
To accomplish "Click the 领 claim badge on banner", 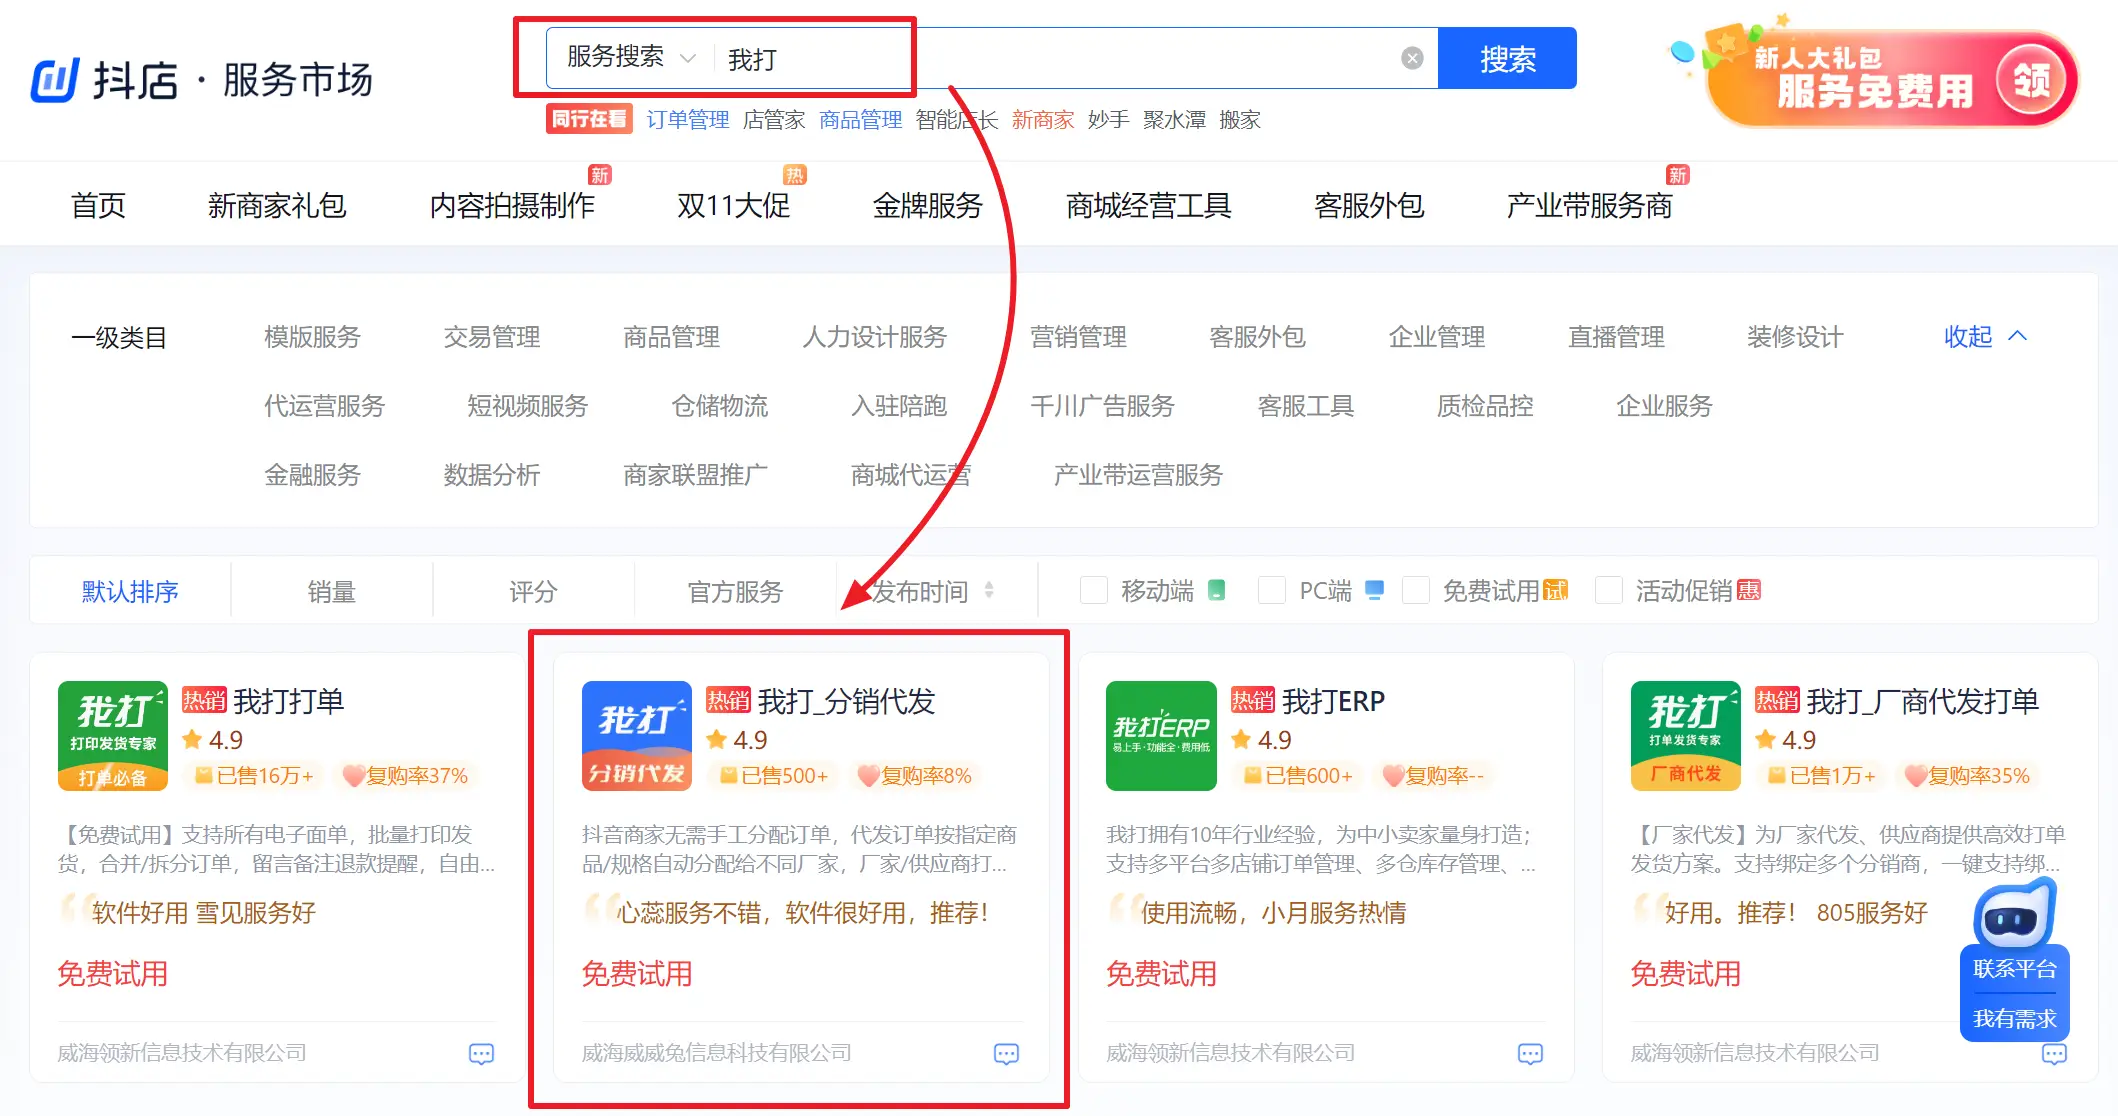I will point(2031,80).
